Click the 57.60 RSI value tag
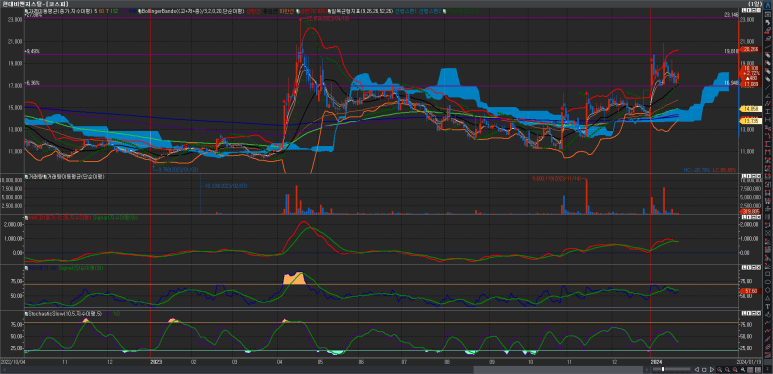 tap(751, 291)
